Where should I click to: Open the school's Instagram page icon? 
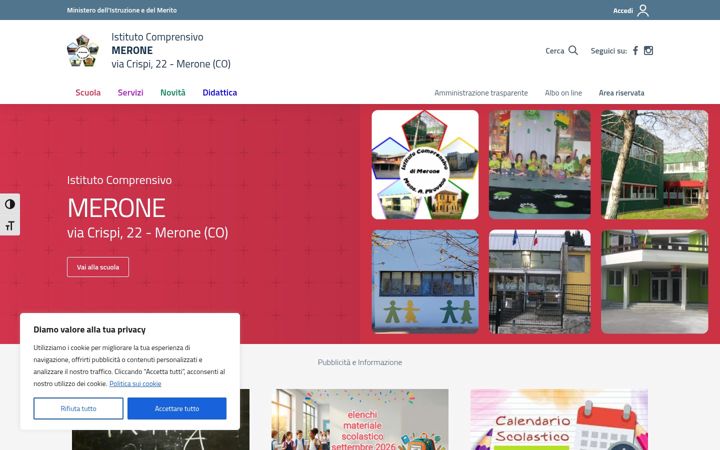coord(648,51)
